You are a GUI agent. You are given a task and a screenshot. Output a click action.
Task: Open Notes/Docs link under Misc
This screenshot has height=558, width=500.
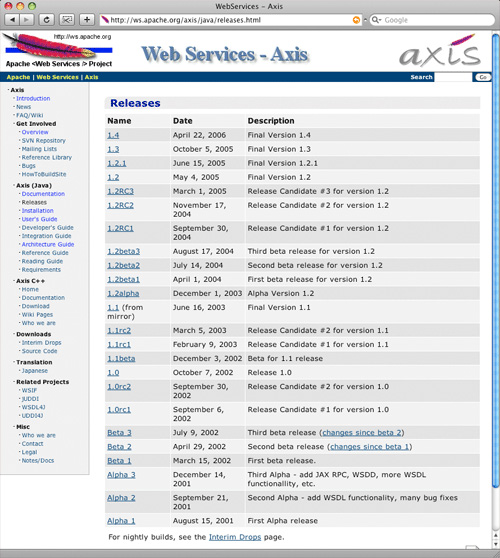(x=38, y=460)
